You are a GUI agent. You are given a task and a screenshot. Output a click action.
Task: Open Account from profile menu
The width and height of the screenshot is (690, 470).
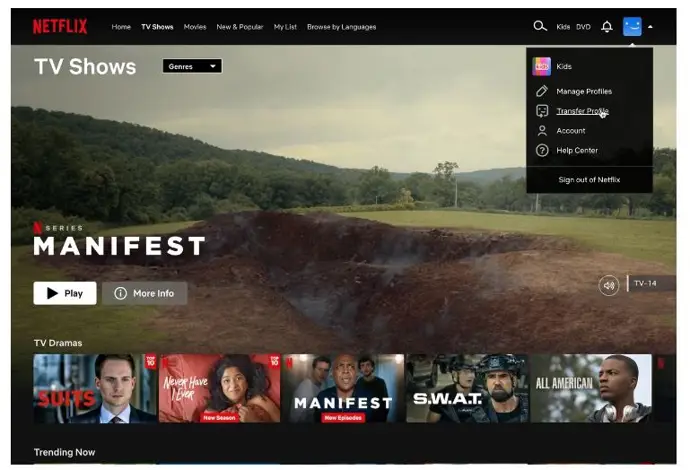pyautogui.click(x=571, y=131)
